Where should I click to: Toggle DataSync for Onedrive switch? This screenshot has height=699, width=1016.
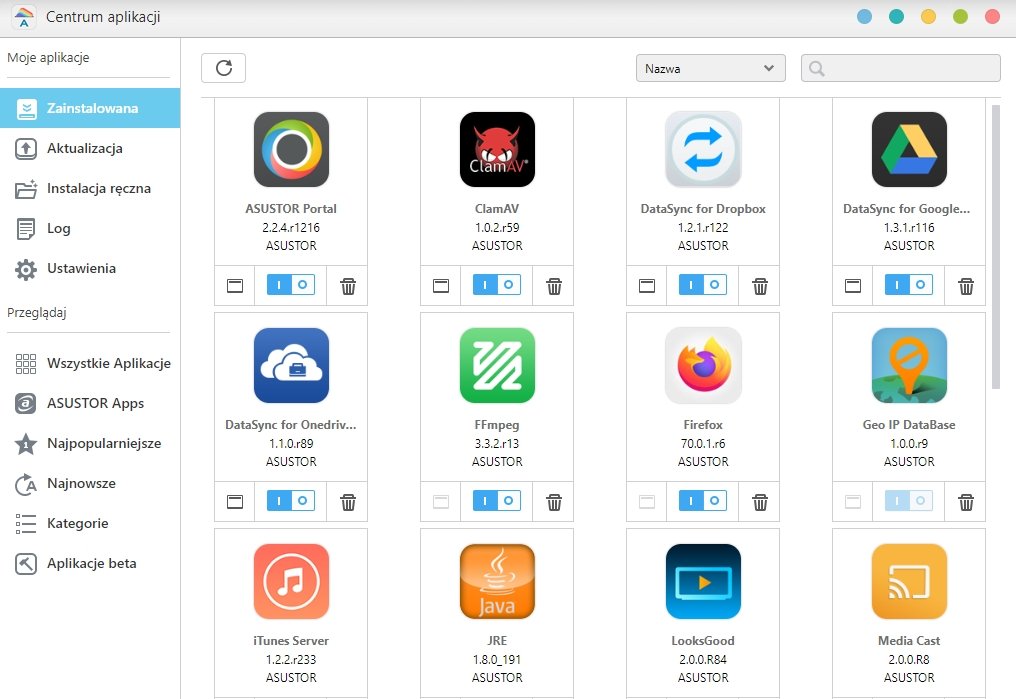(x=291, y=501)
